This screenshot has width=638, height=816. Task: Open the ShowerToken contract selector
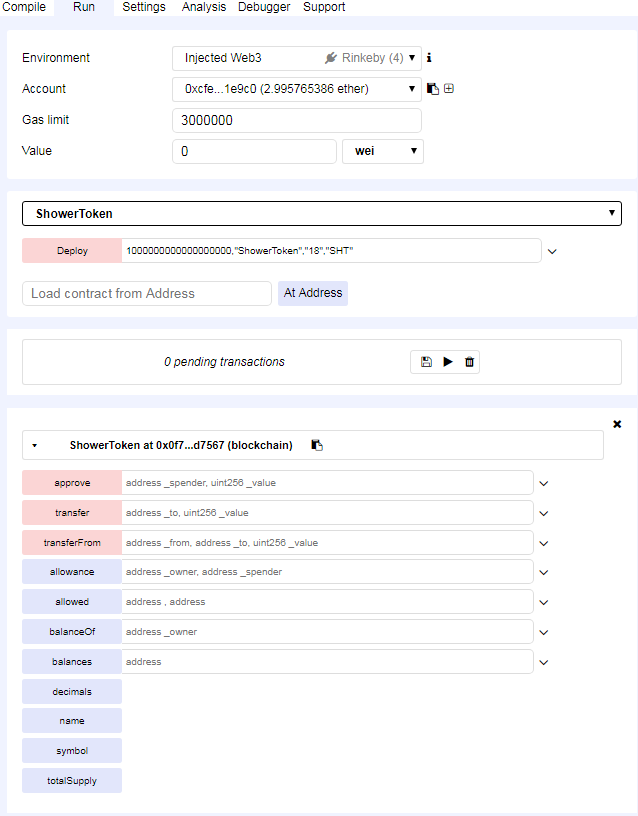pos(322,213)
